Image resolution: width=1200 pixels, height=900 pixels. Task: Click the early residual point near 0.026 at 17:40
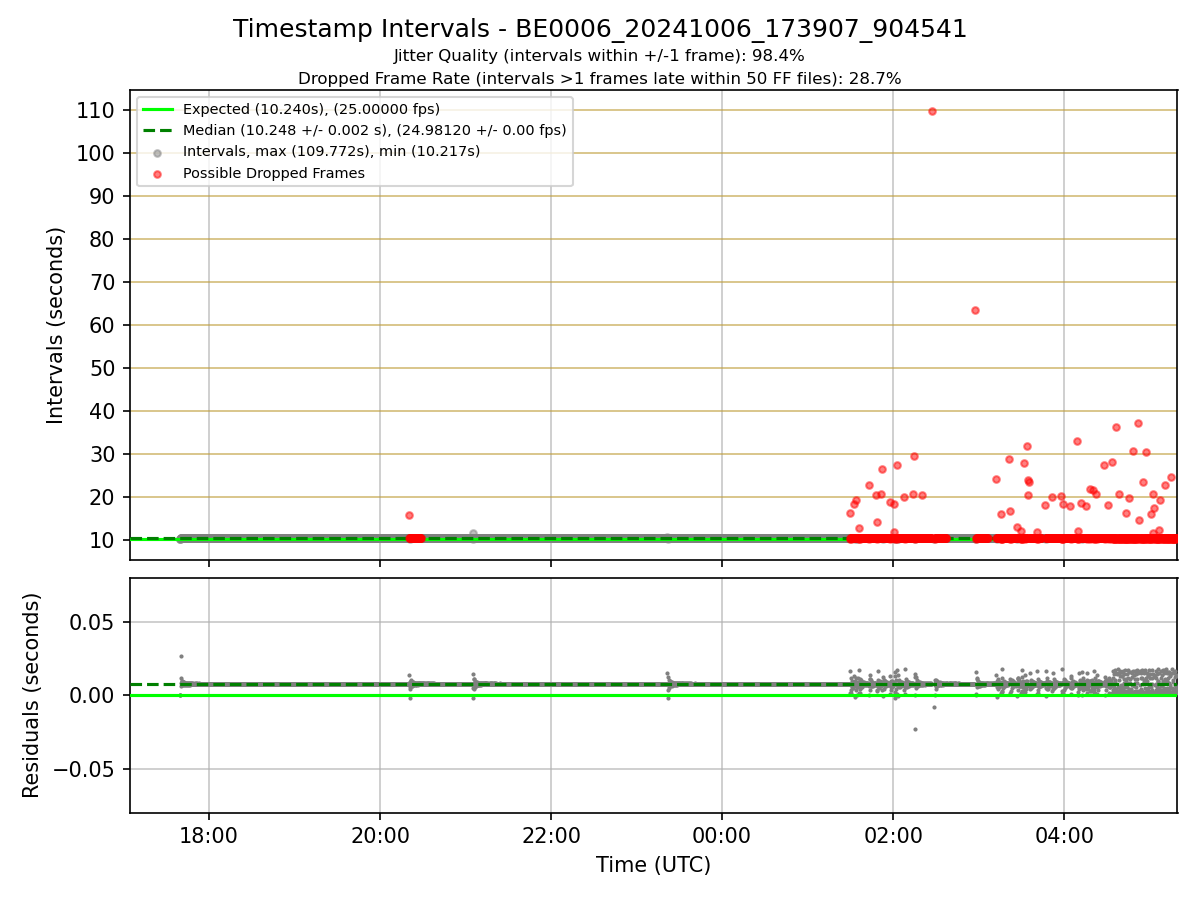coord(181,656)
